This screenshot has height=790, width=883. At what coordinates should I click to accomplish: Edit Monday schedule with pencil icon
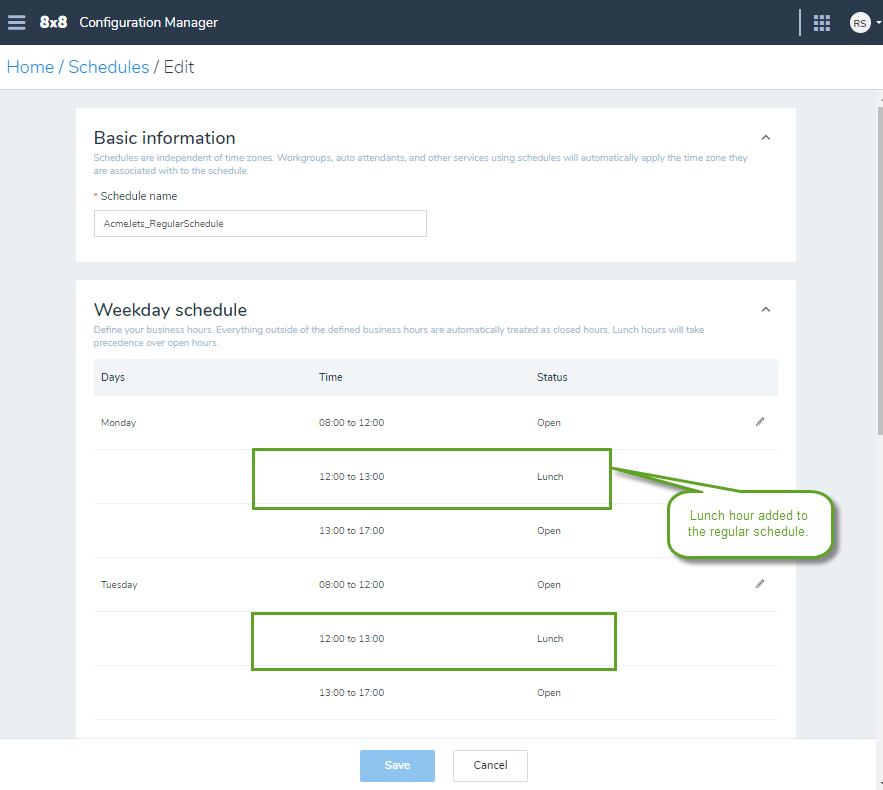pyautogui.click(x=760, y=422)
